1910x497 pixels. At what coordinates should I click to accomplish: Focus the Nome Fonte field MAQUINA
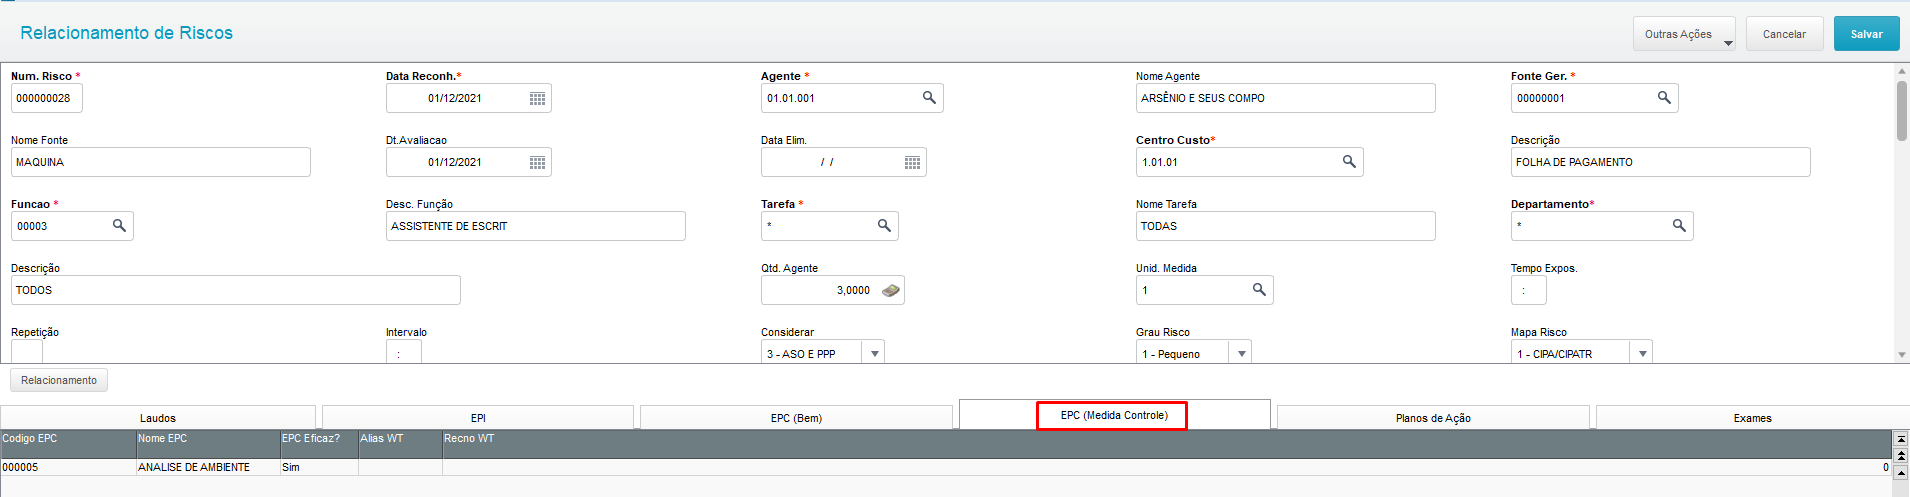coord(161,162)
